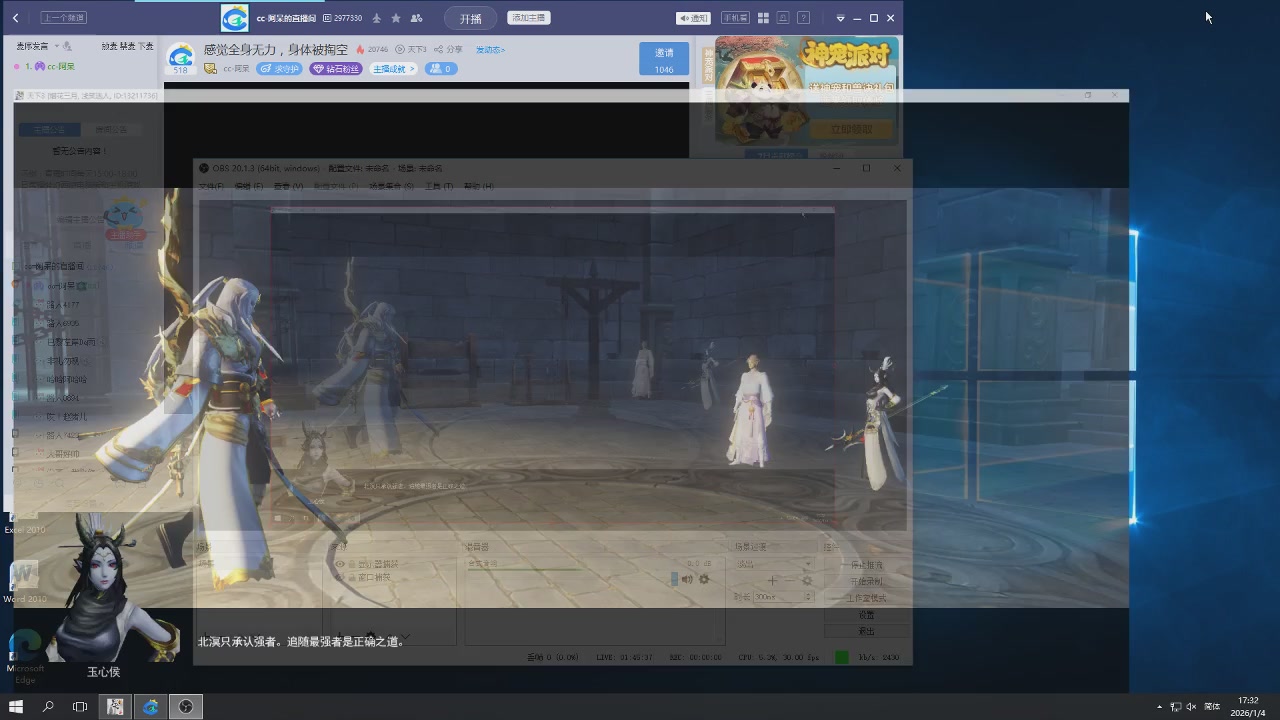Click the microphone icon beside 麦序发言
1280x720 pixels.
coord(67,46)
